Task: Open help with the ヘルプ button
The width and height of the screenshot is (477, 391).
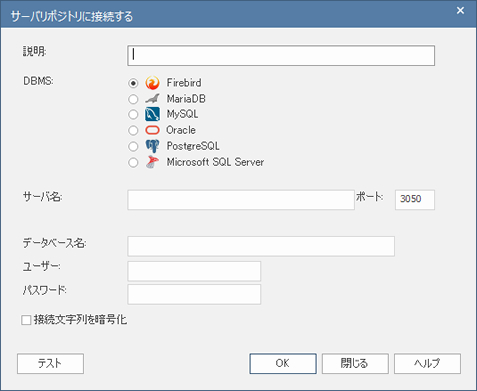Action: (428, 363)
